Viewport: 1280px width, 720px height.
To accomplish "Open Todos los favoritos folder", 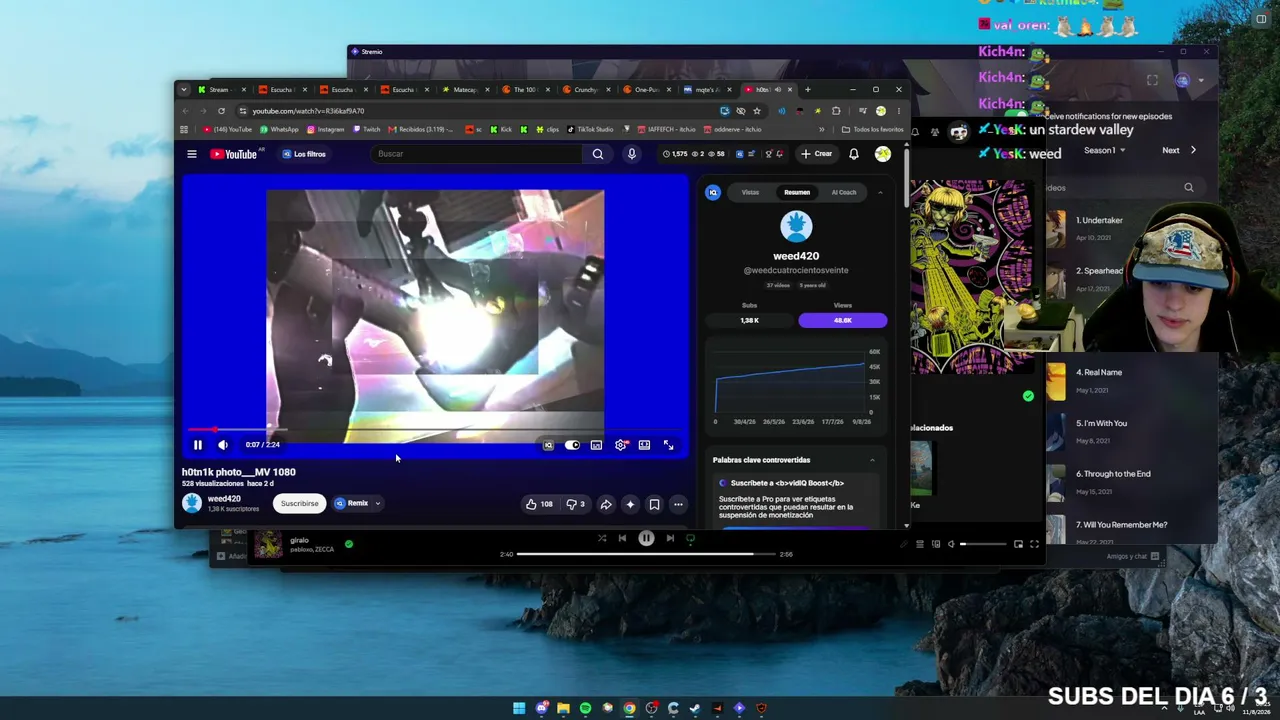I will click(x=873, y=129).
